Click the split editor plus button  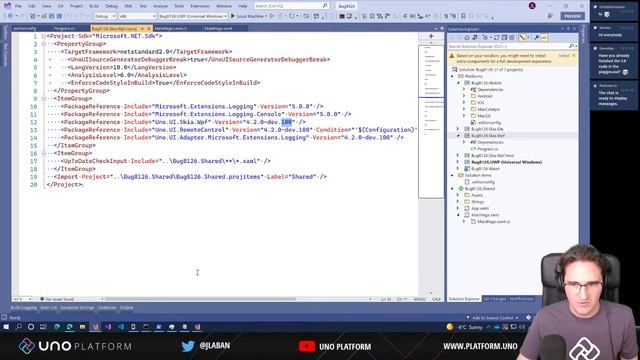[x=431, y=36]
